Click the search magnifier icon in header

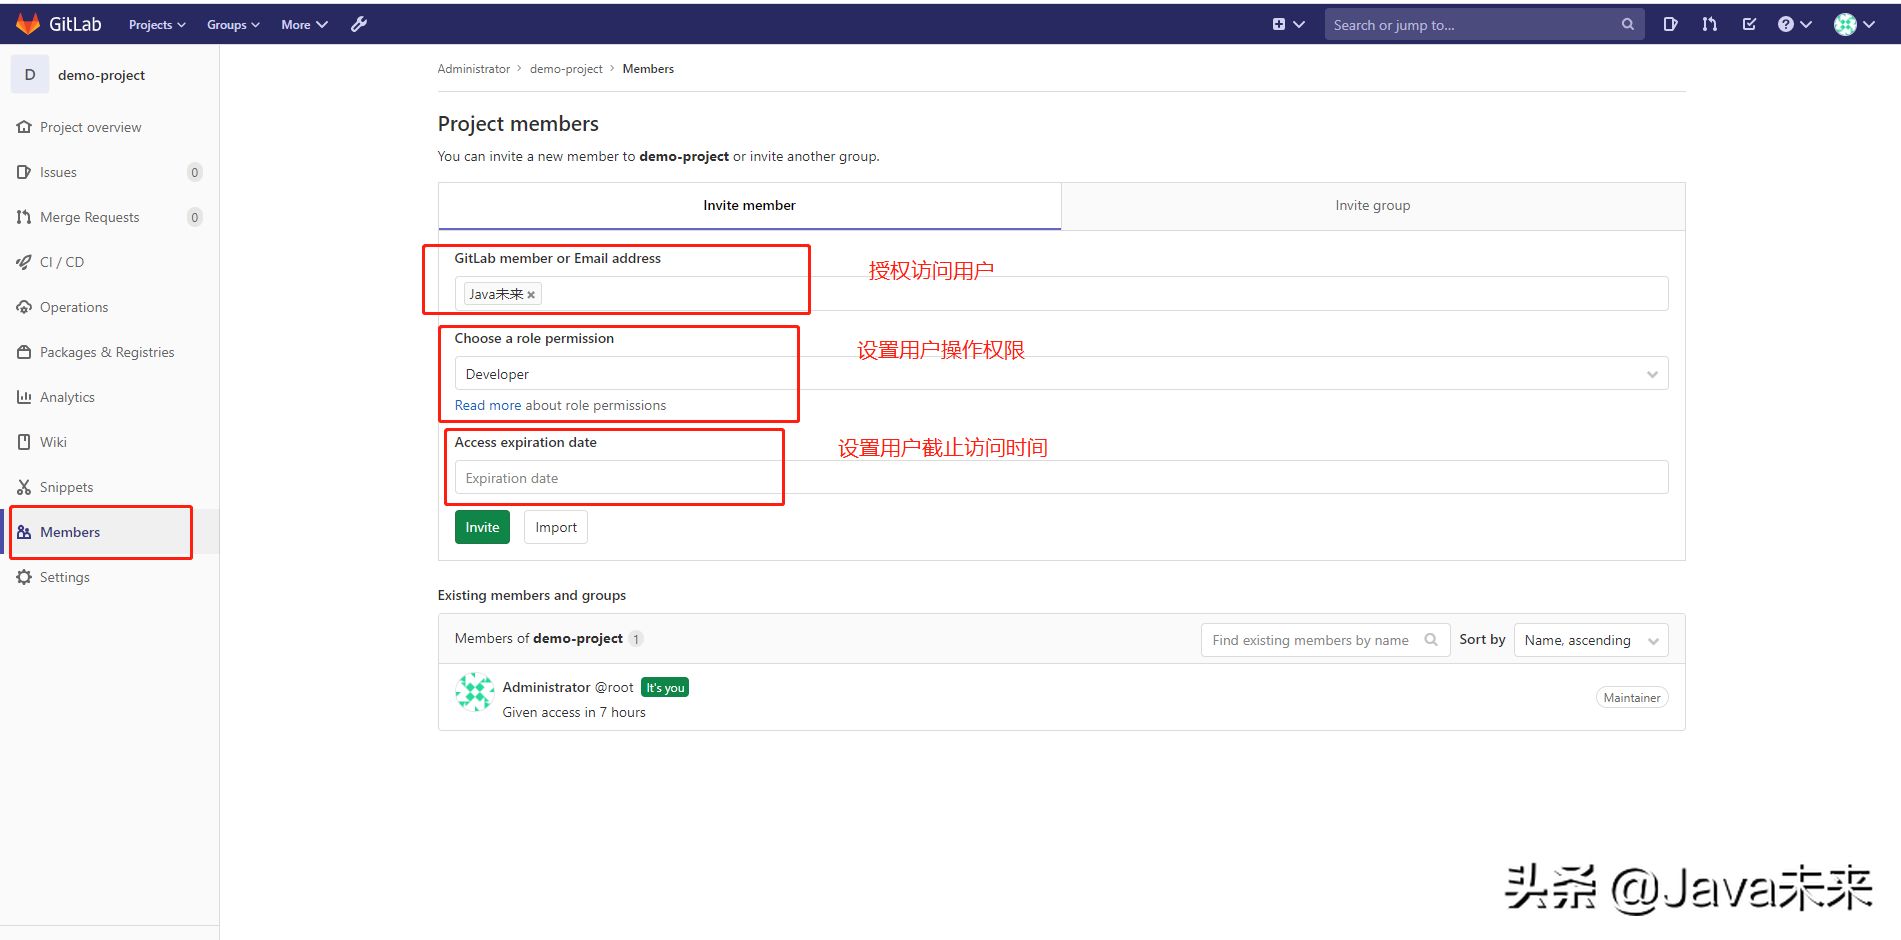coord(1627,25)
